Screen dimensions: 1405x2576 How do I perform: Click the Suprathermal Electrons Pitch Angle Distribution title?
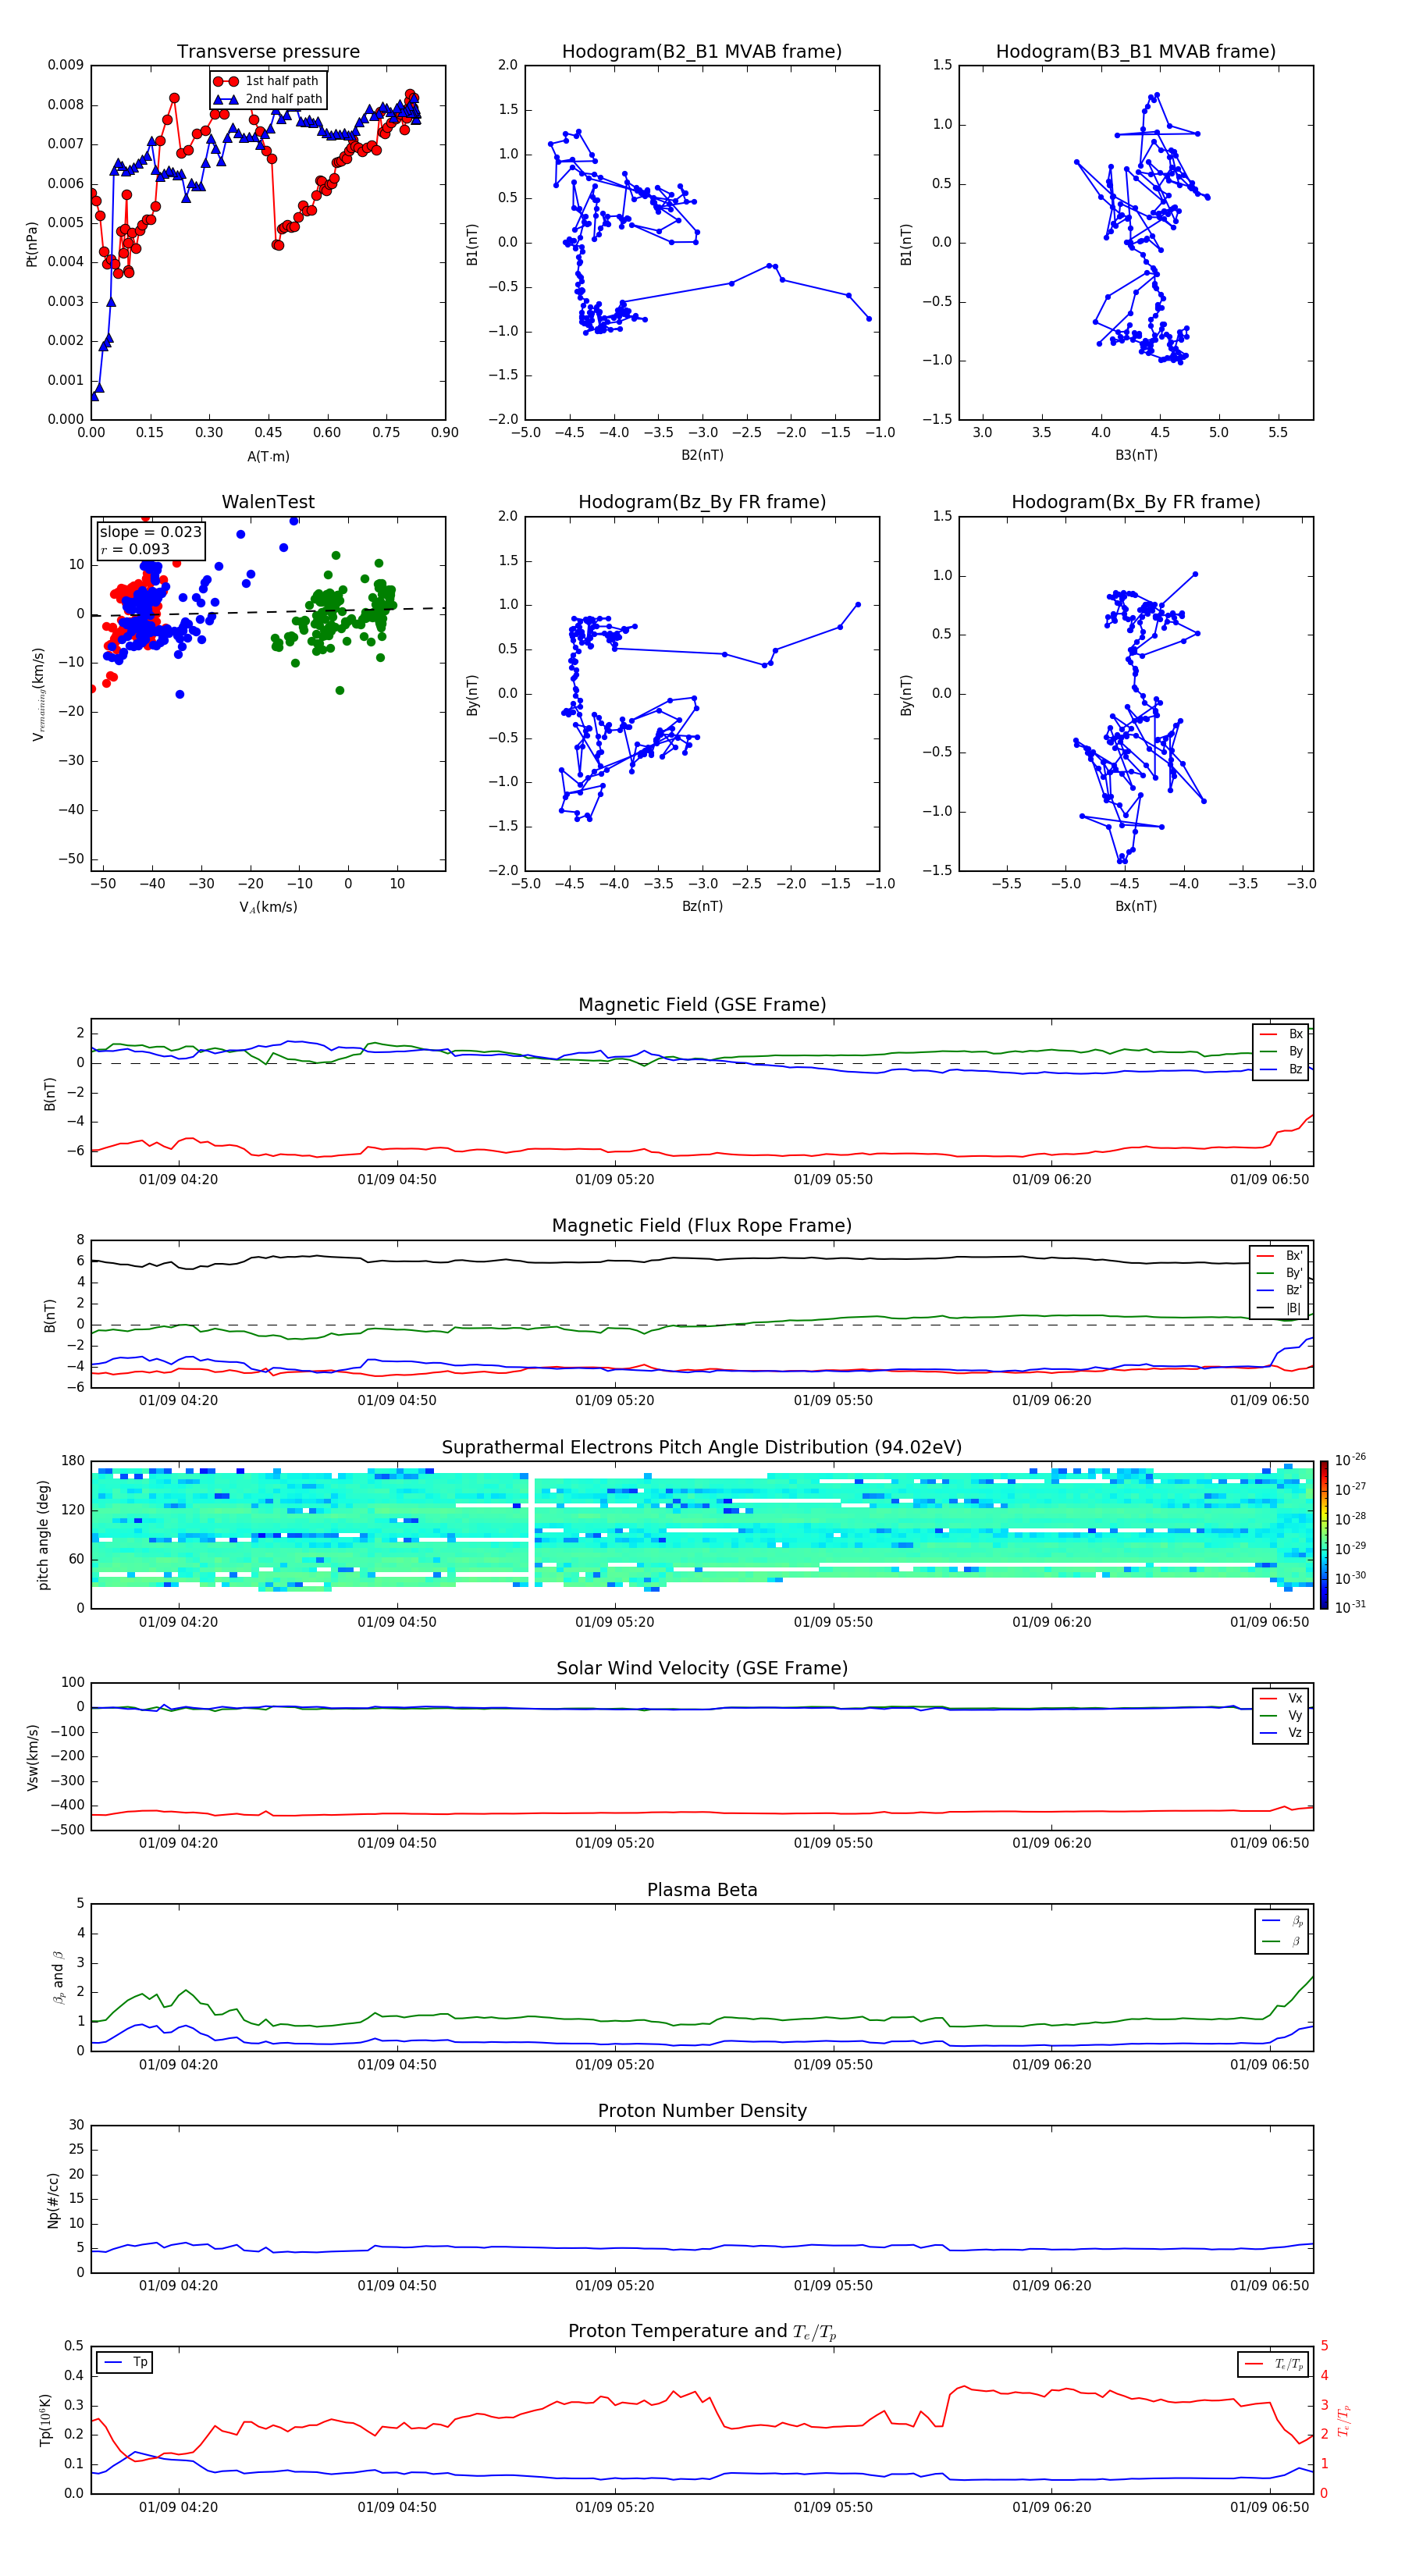702,1447
